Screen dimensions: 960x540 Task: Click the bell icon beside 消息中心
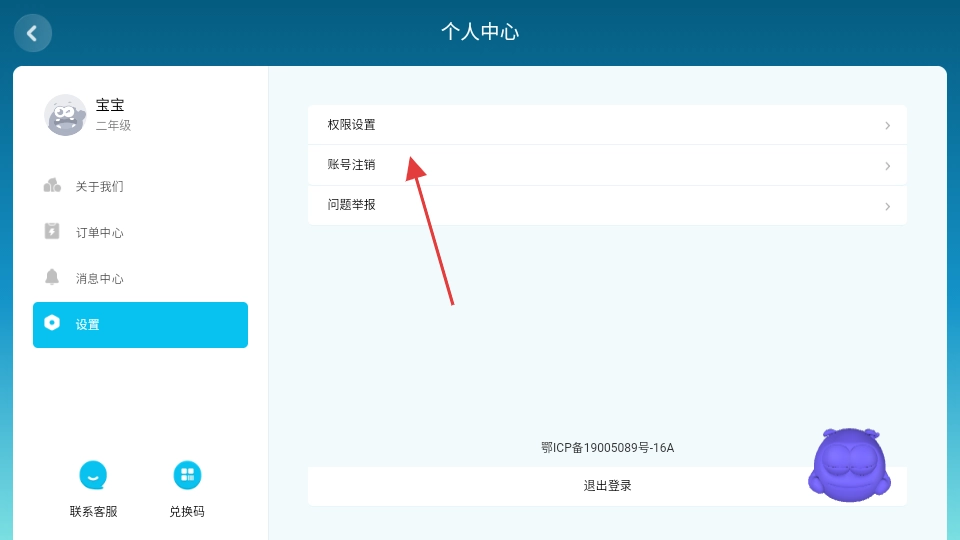click(x=52, y=277)
